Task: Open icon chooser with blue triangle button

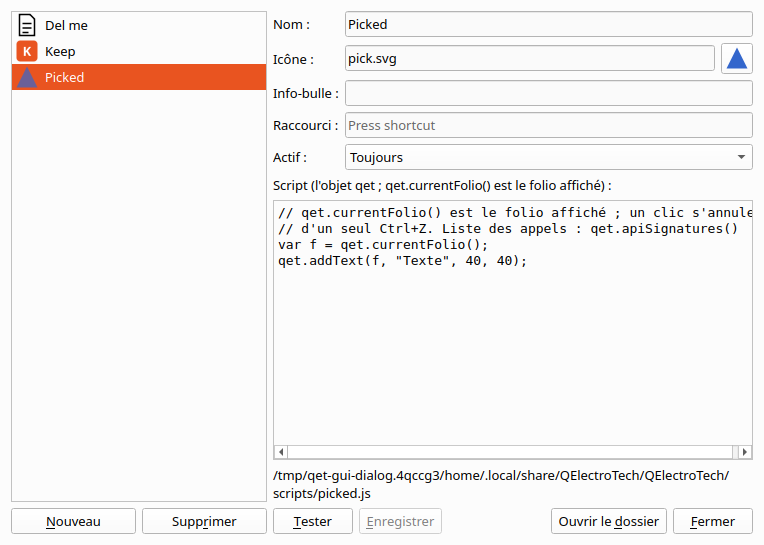Action: click(x=737, y=58)
